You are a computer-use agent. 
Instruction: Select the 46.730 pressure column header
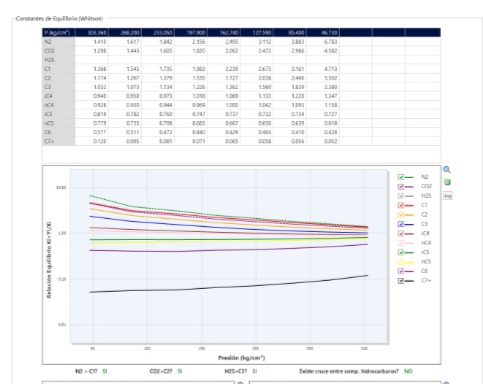click(323, 32)
